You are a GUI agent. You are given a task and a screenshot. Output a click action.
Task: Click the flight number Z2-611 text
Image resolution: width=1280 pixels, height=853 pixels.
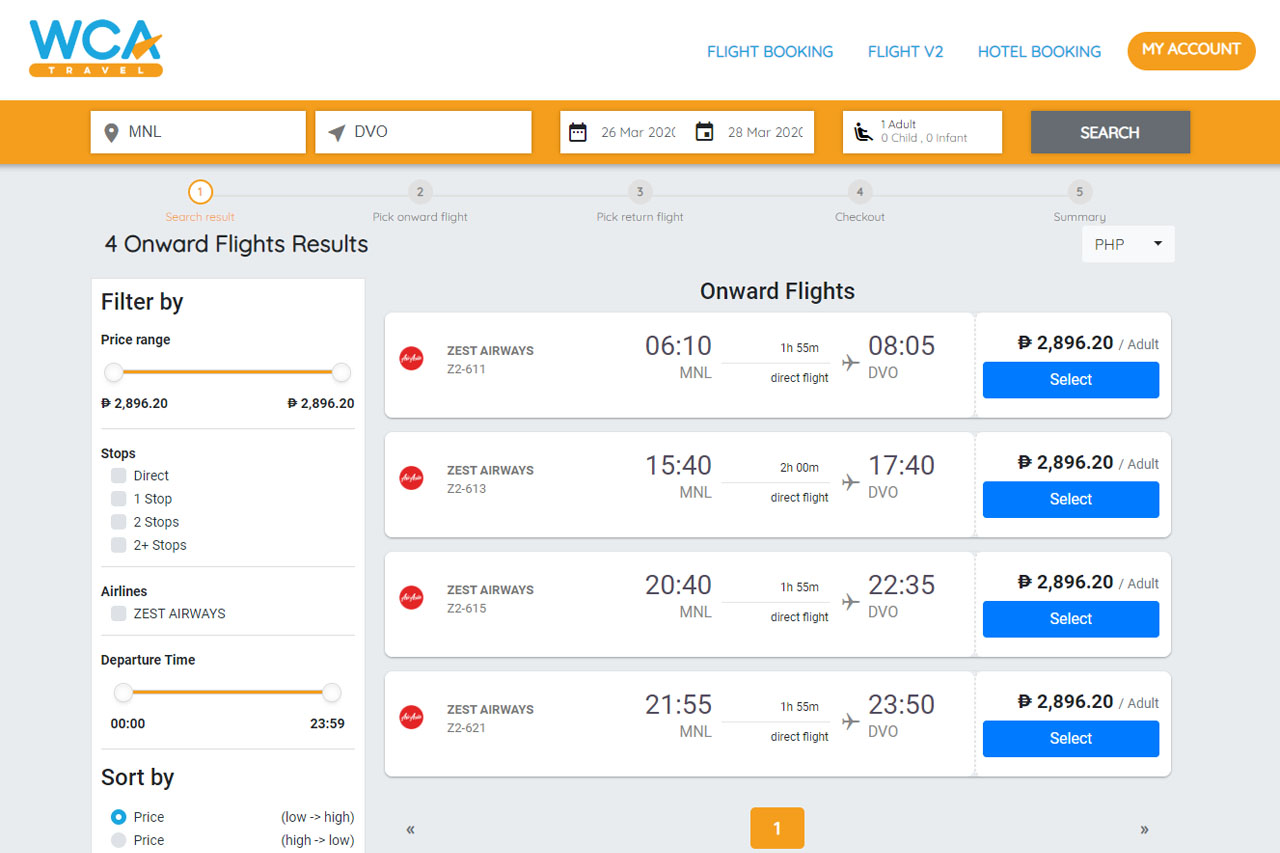click(x=466, y=369)
